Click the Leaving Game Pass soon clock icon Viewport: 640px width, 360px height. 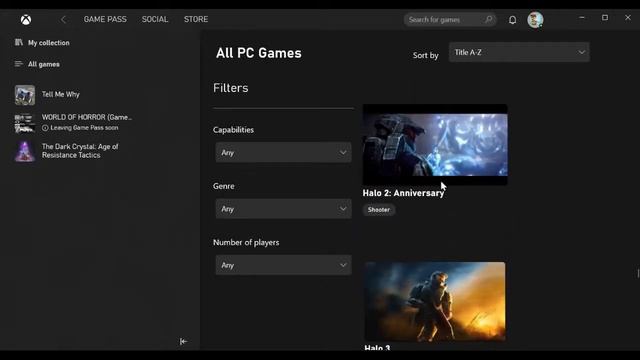coord(45,128)
